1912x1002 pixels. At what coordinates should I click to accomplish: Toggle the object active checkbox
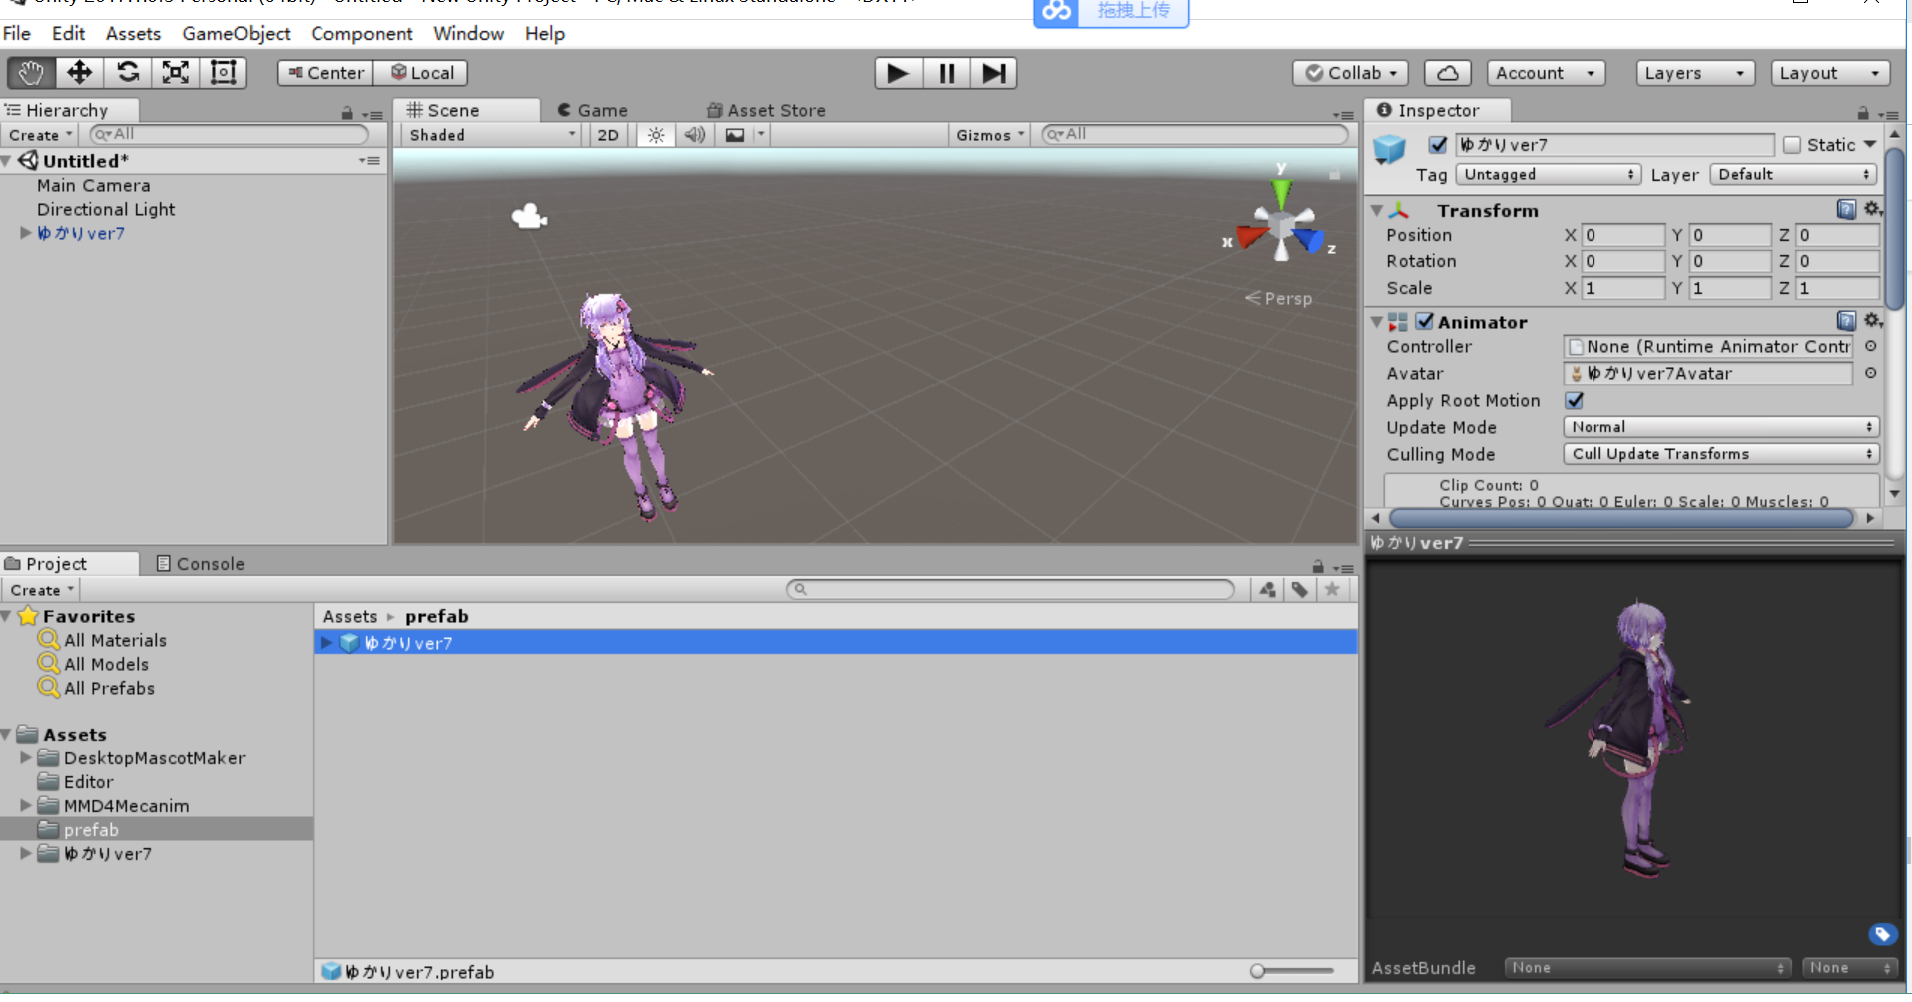point(1438,145)
